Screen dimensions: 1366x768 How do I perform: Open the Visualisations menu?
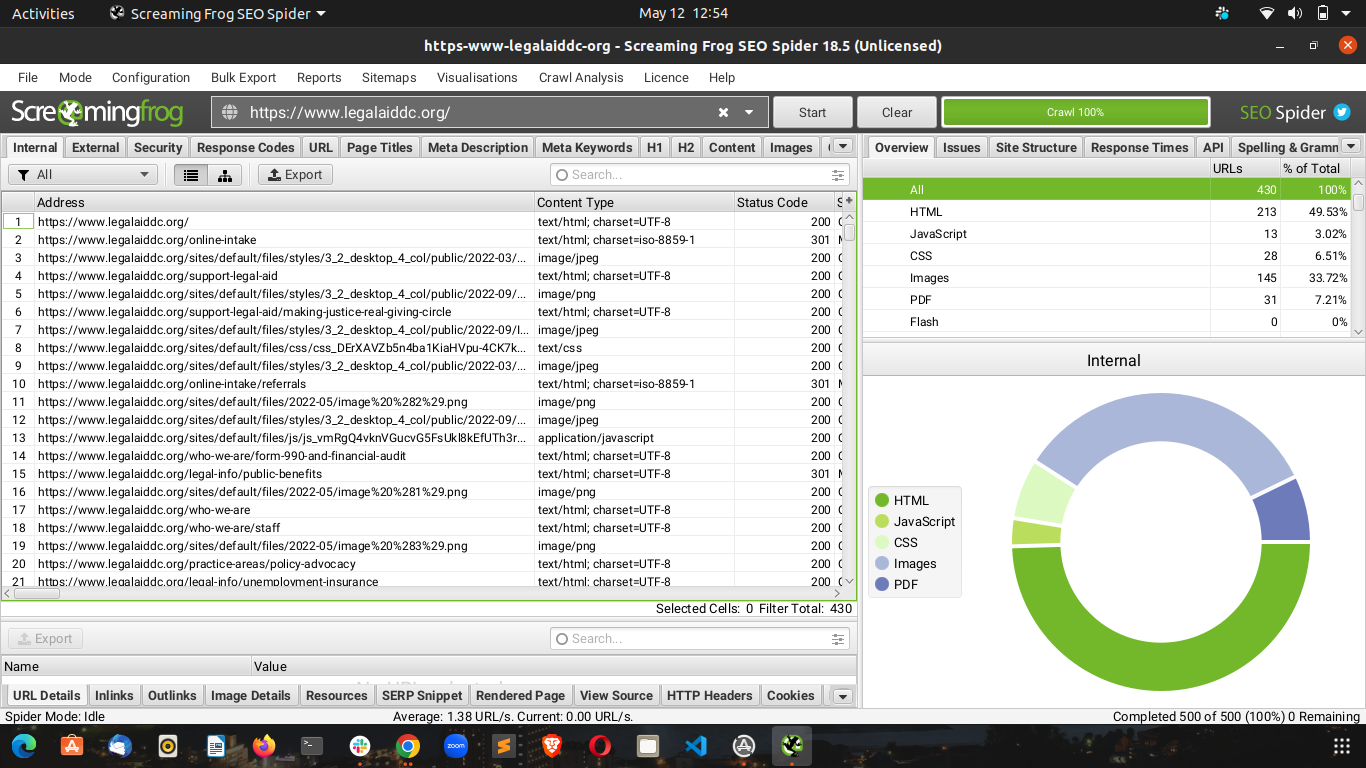[x=477, y=77]
